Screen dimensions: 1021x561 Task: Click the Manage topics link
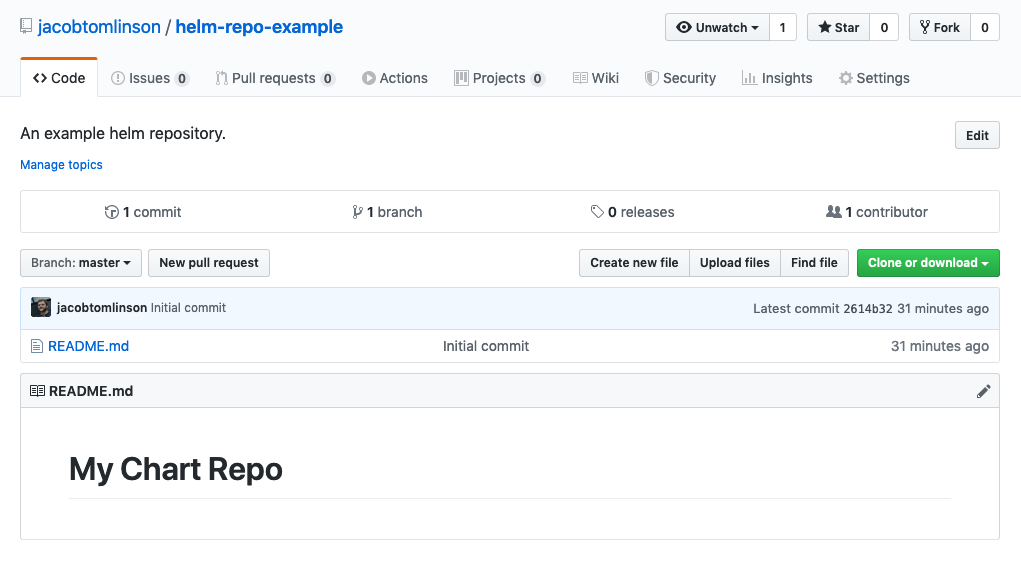(x=61, y=165)
